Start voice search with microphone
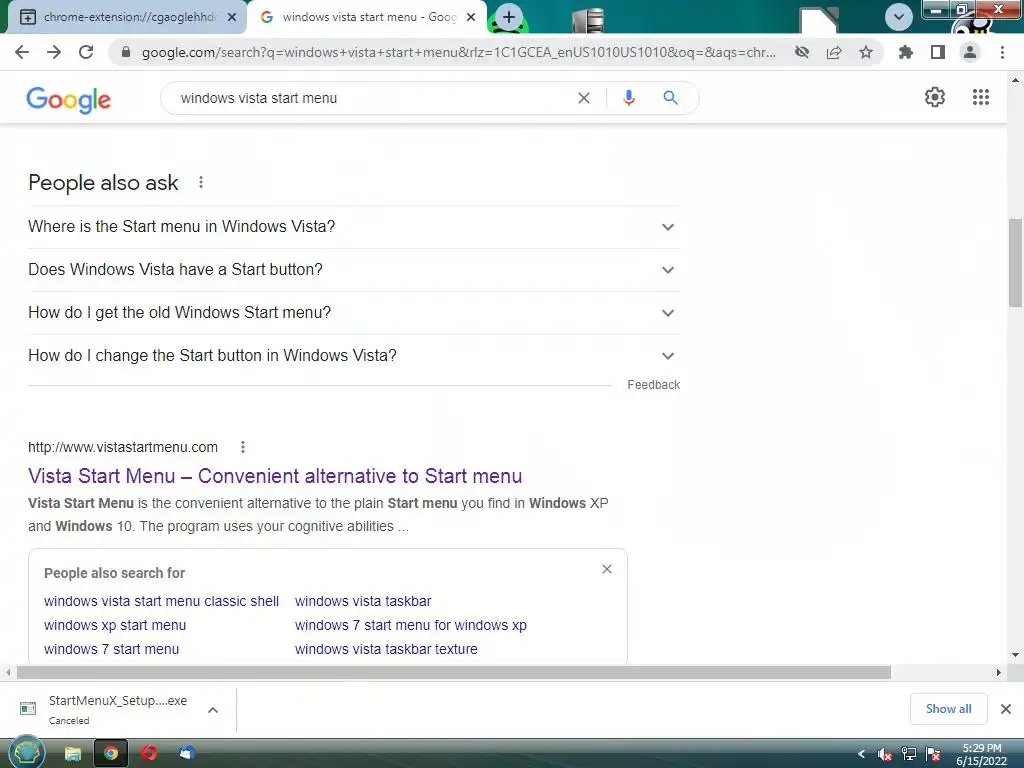The image size is (1024, 768). (629, 98)
